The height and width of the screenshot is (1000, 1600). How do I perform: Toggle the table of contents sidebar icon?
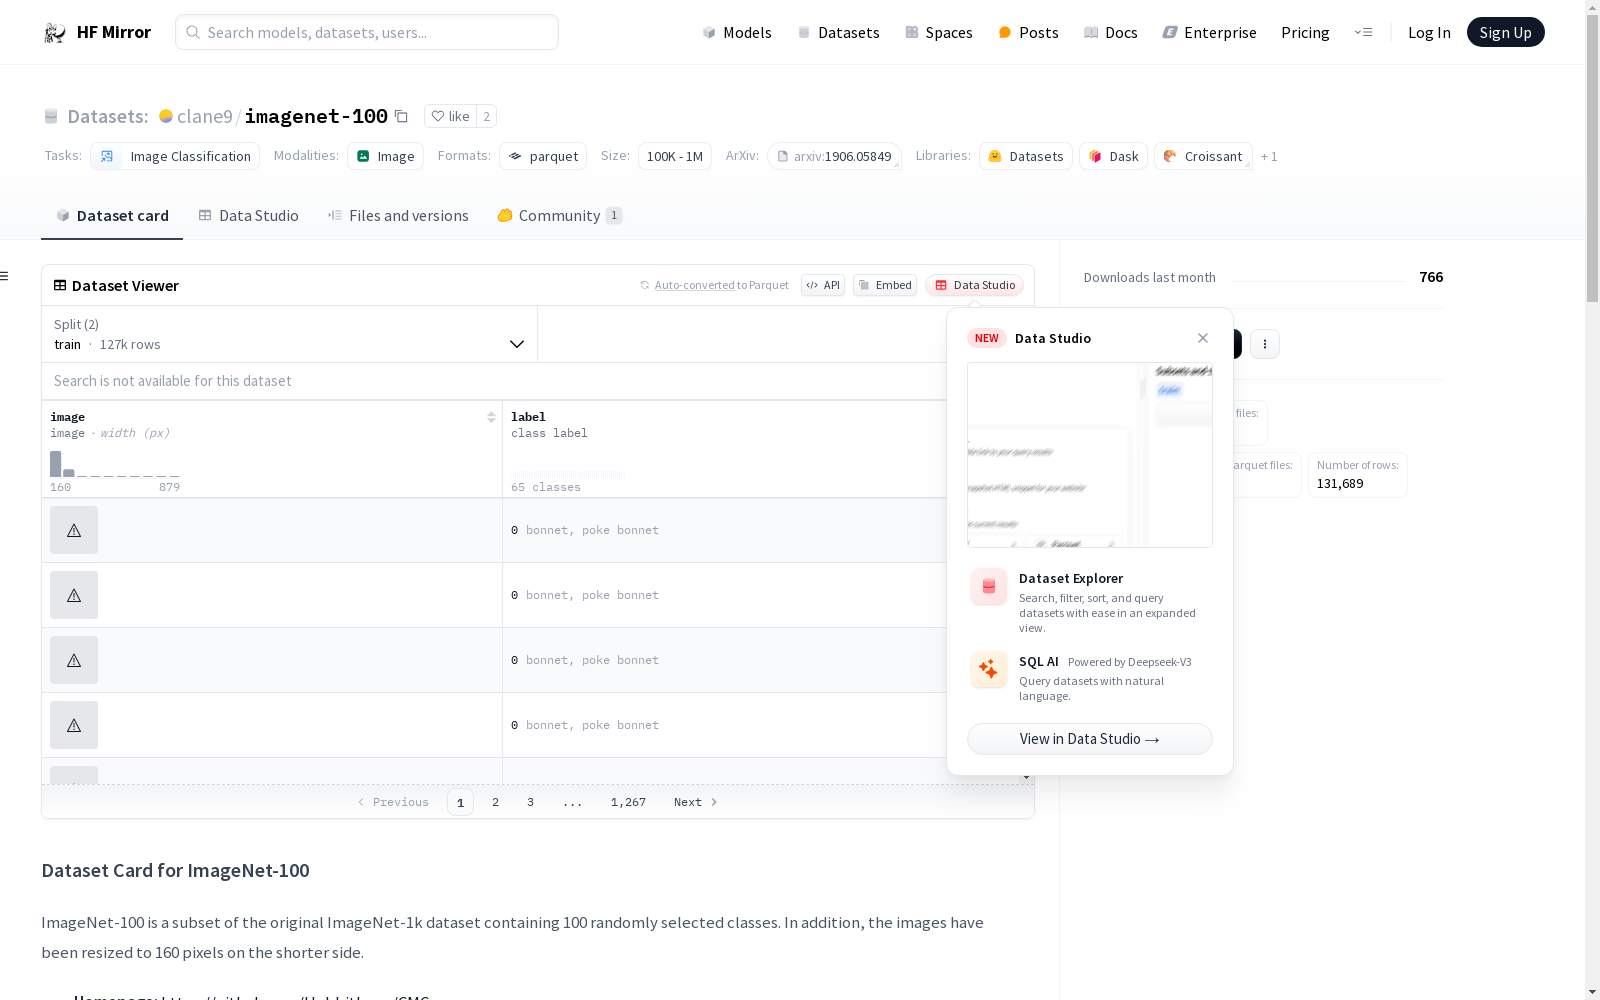4,276
